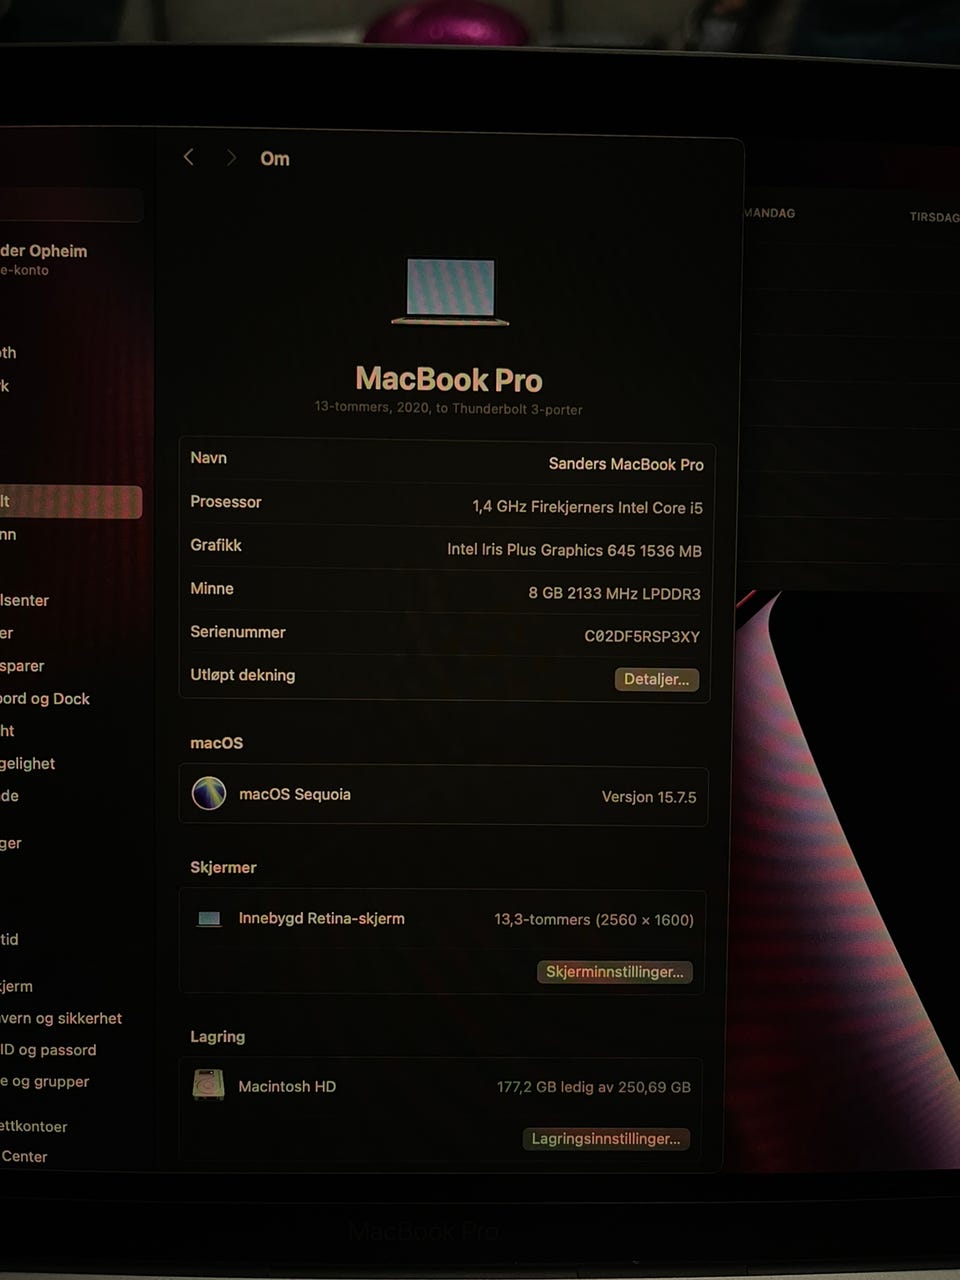The width and height of the screenshot is (960, 1280).
Task: Open 'ID og passord' in sidebar
Action: pyautogui.click(x=48, y=1050)
